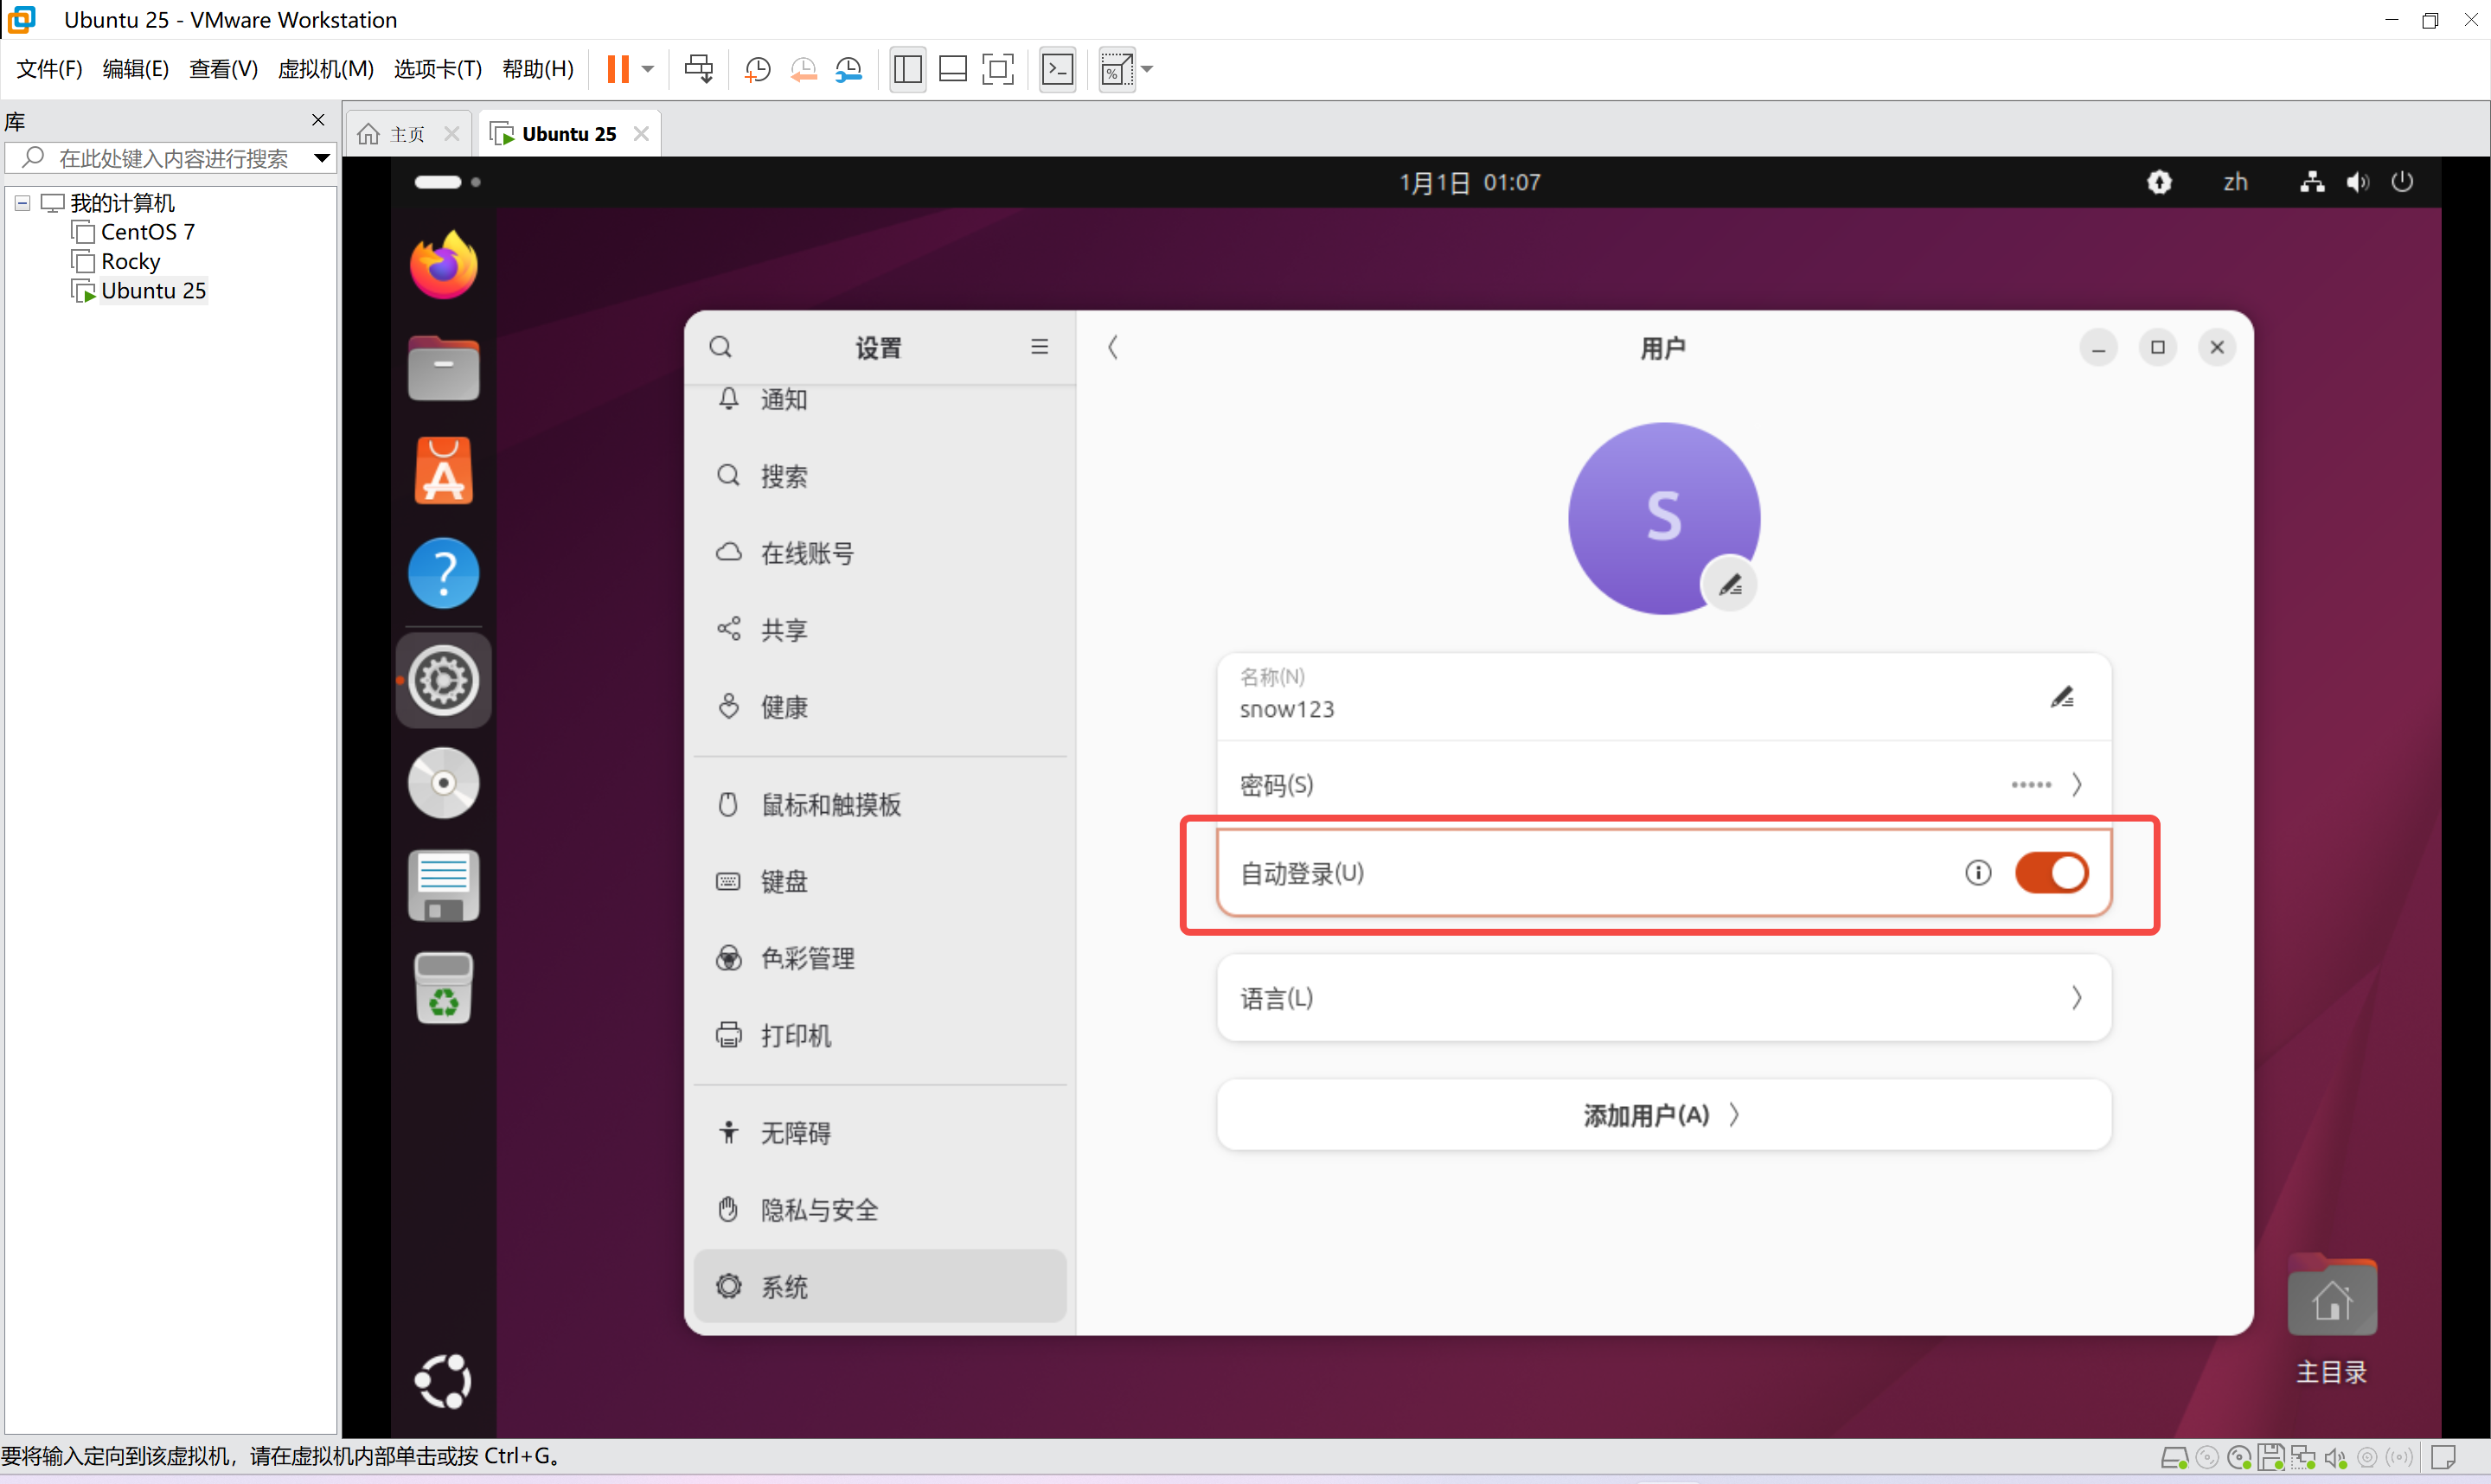This screenshot has height=1484, width=2491.
Task: Open Firefox from the Ubuntu dock
Action: pyautogui.click(x=443, y=266)
